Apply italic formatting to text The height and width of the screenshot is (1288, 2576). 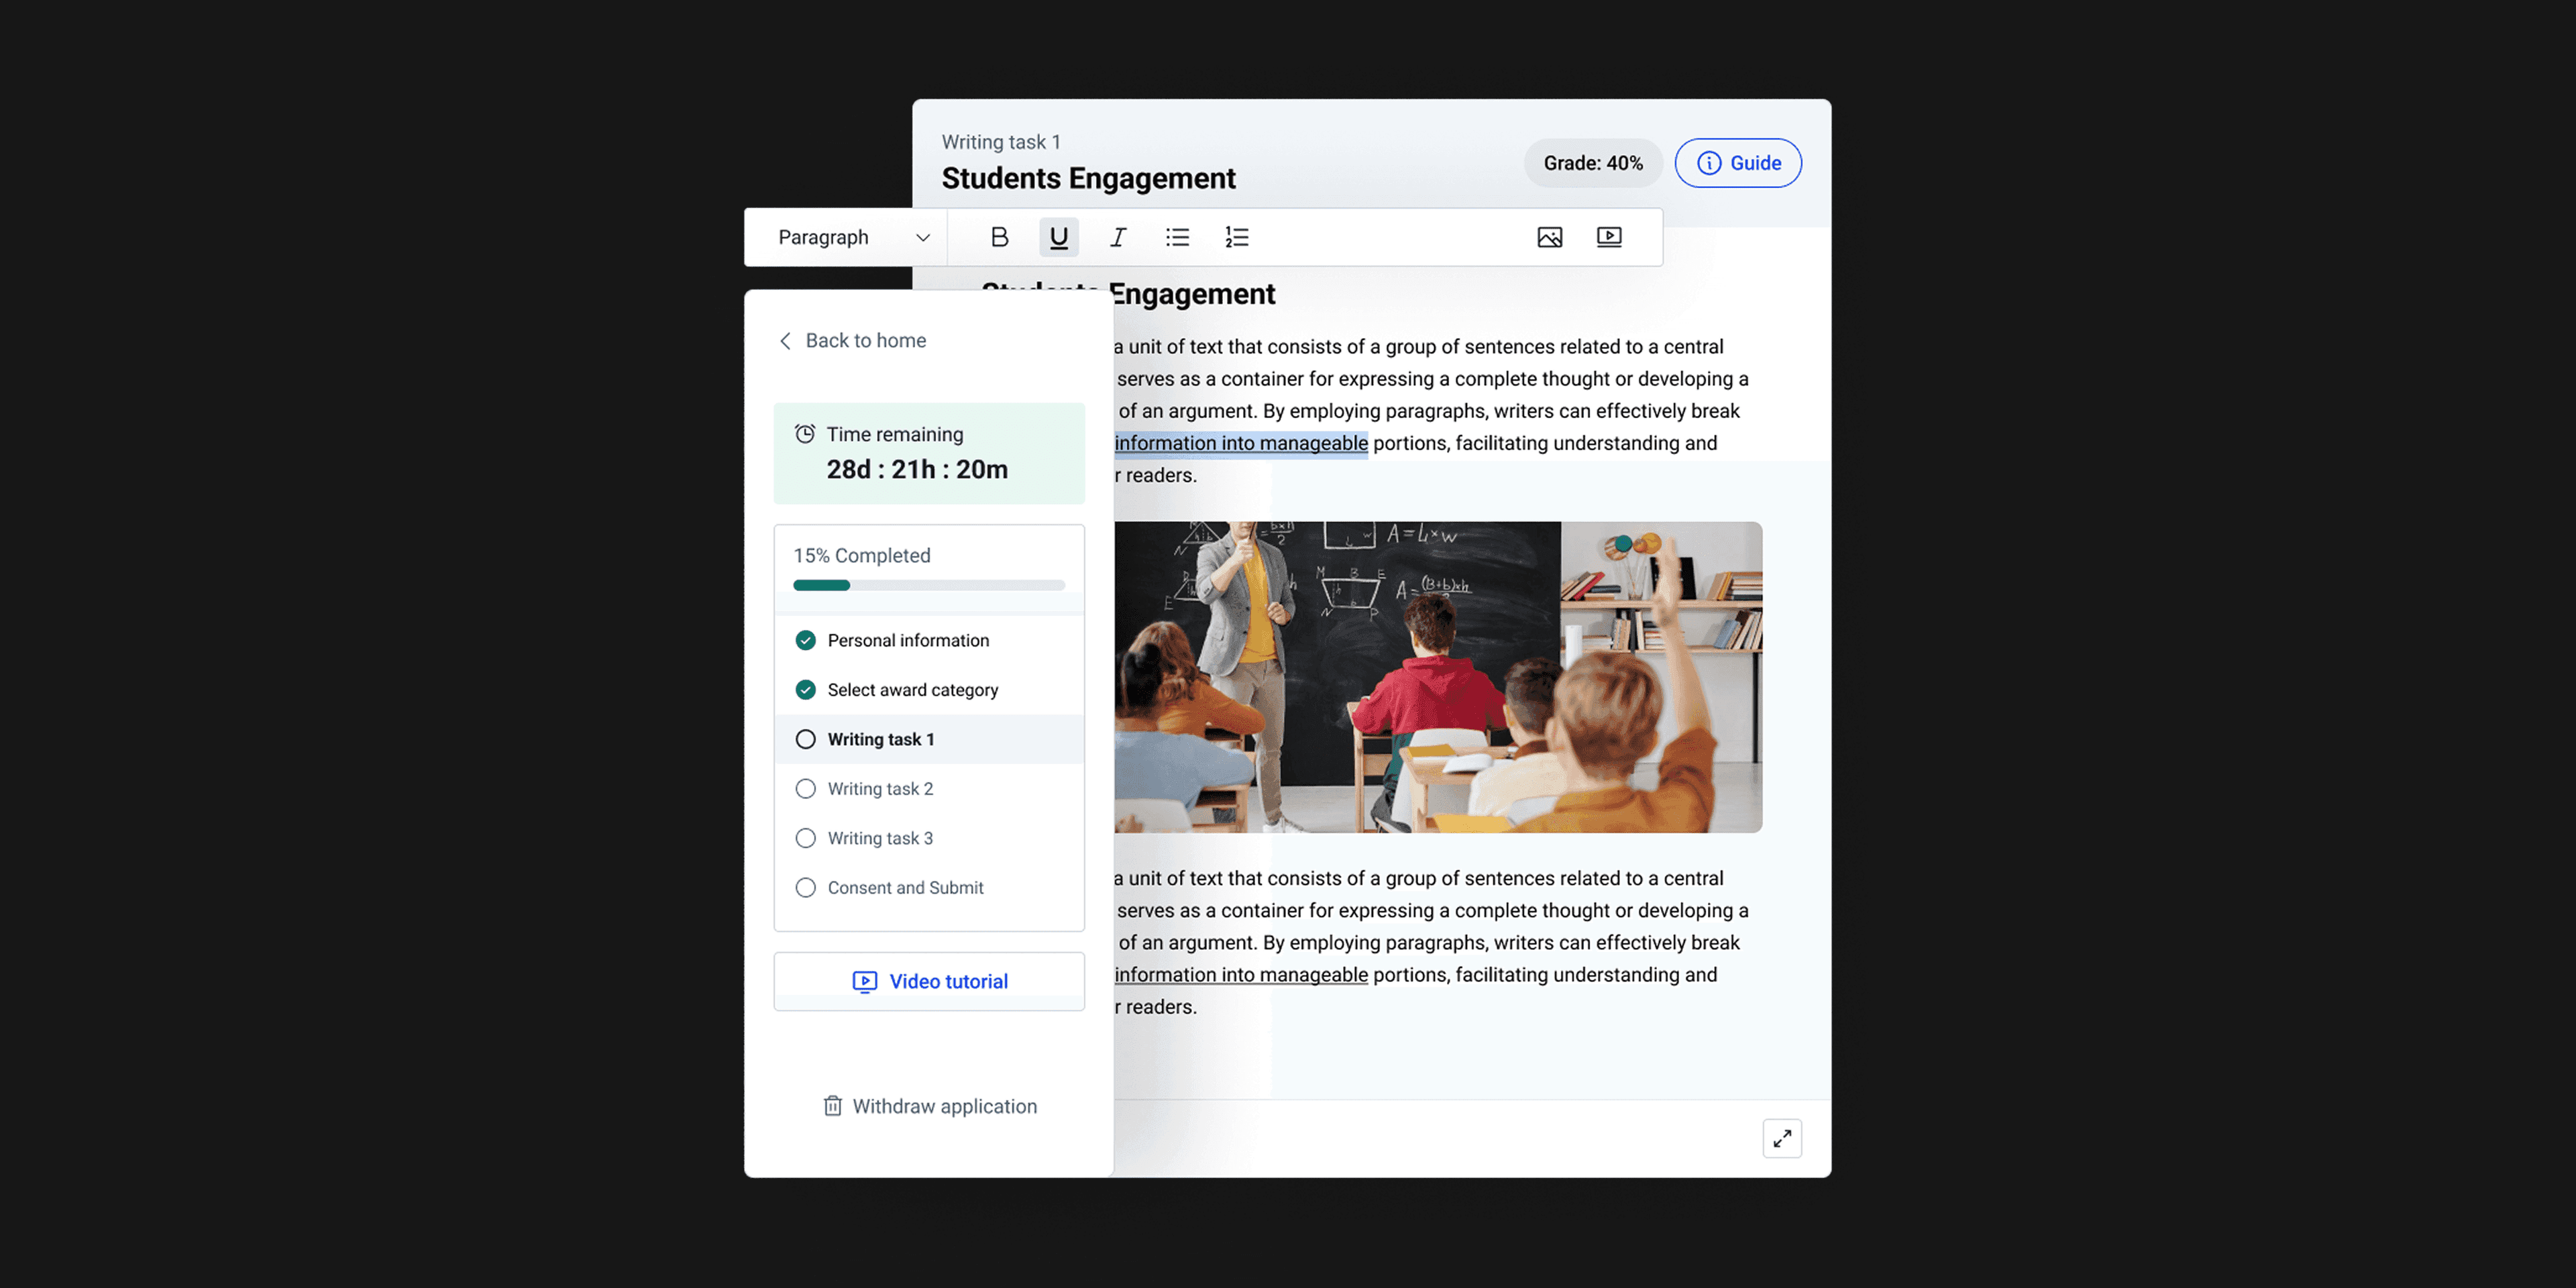coord(1117,237)
